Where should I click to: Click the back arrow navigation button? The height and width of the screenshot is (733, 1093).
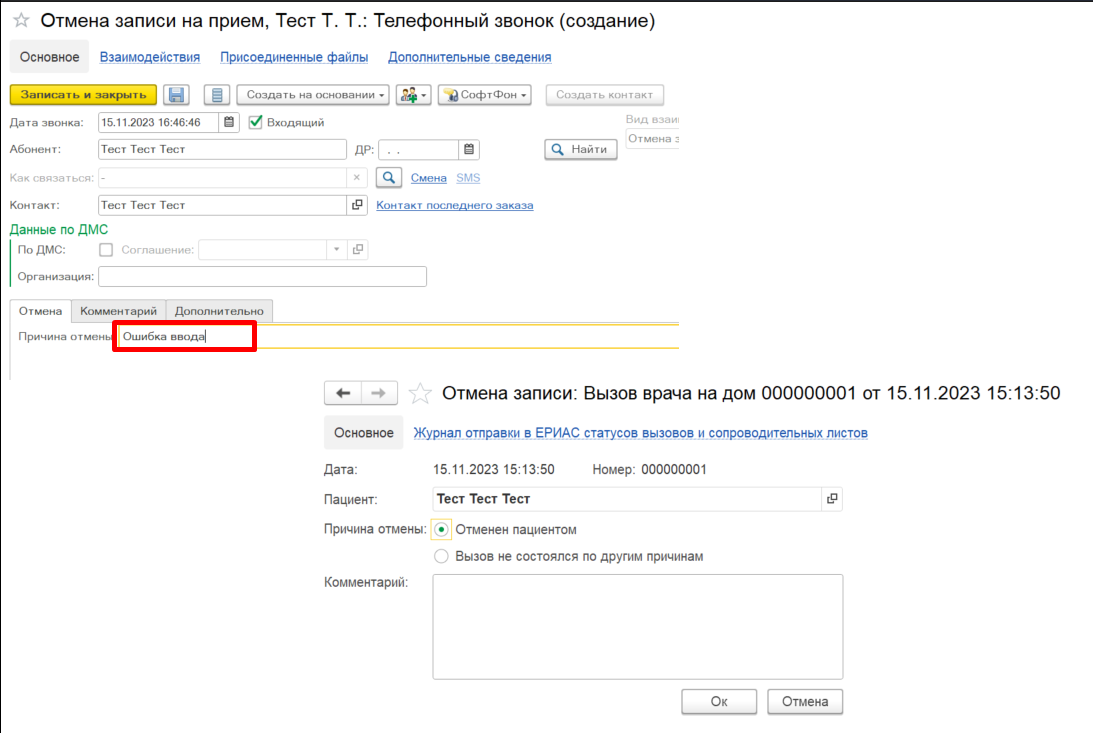[x=343, y=393]
